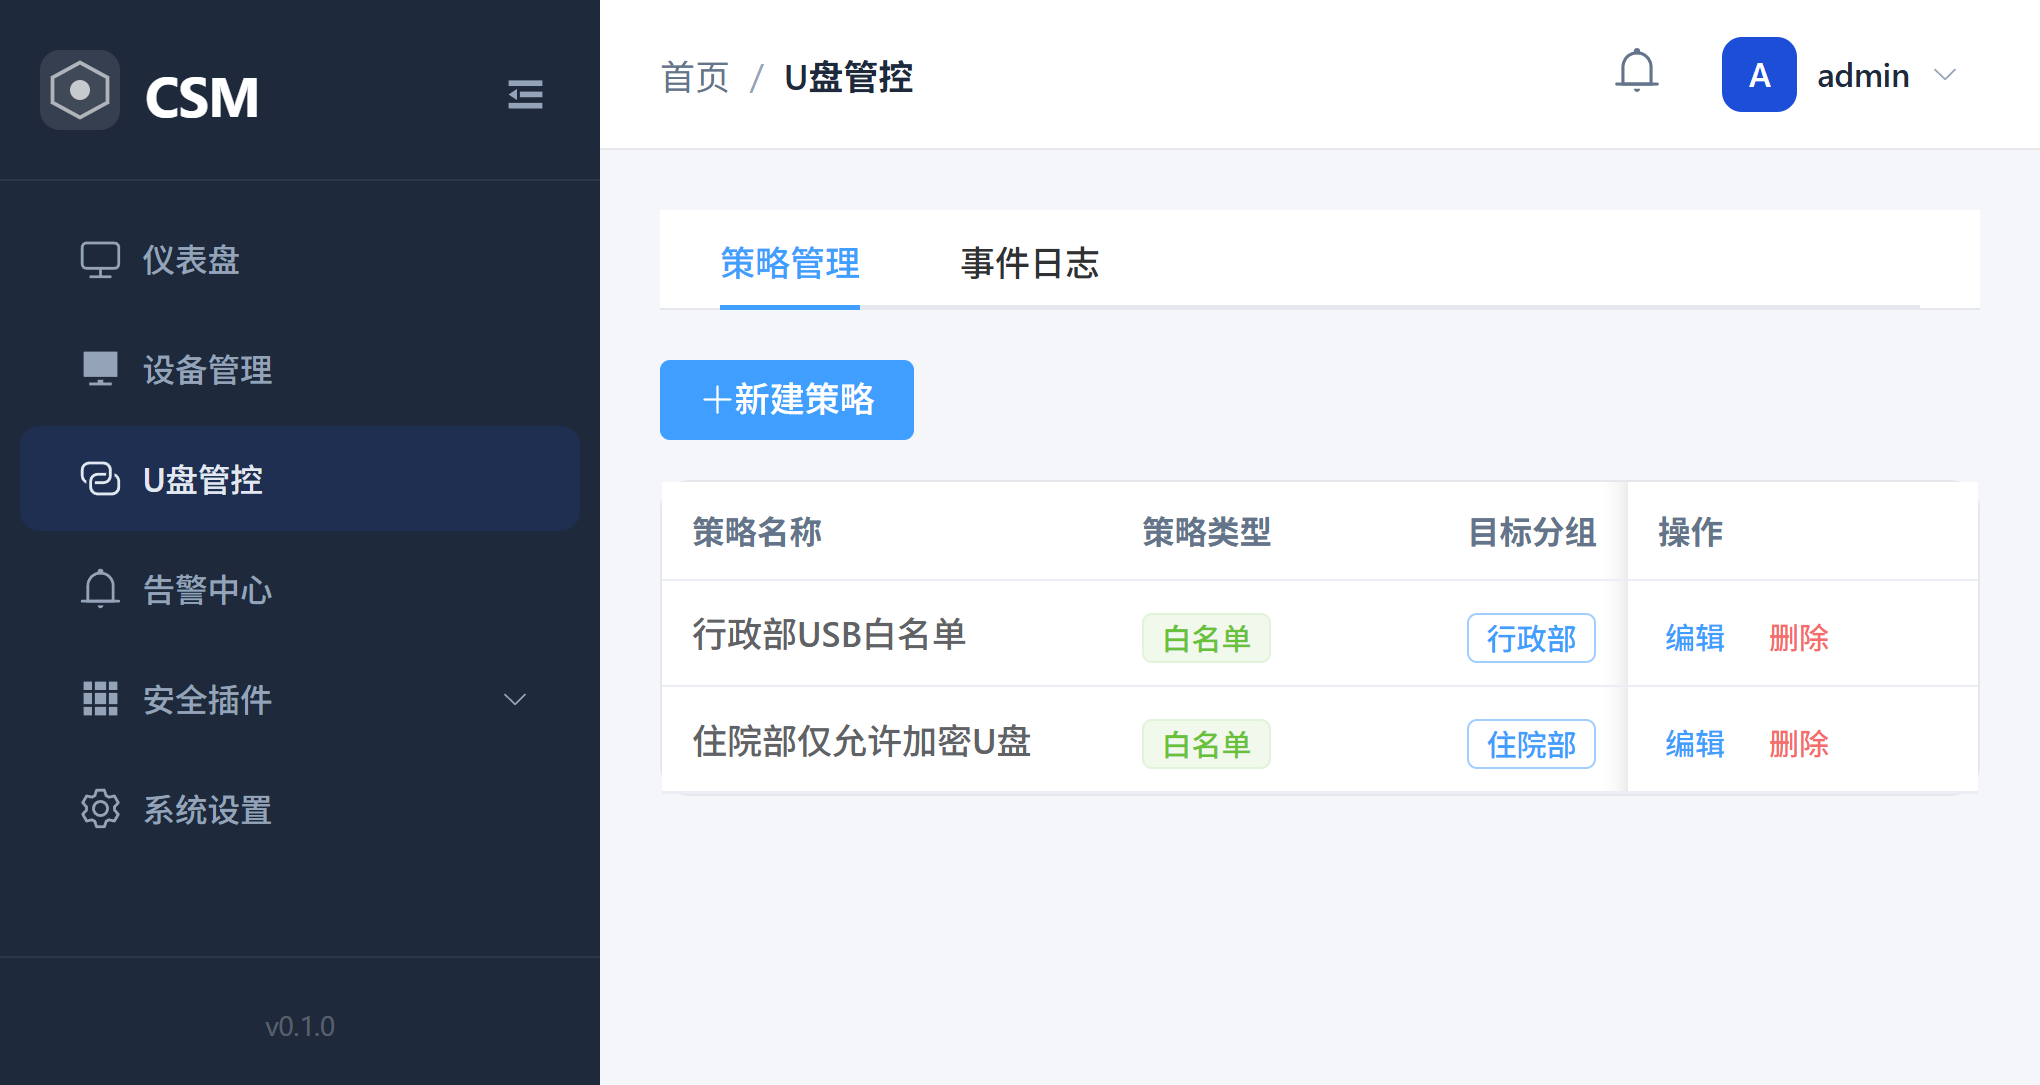The image size is (2040, 1085).
Task: Click the U盘管控 link icon
Action: coord(100,479)
